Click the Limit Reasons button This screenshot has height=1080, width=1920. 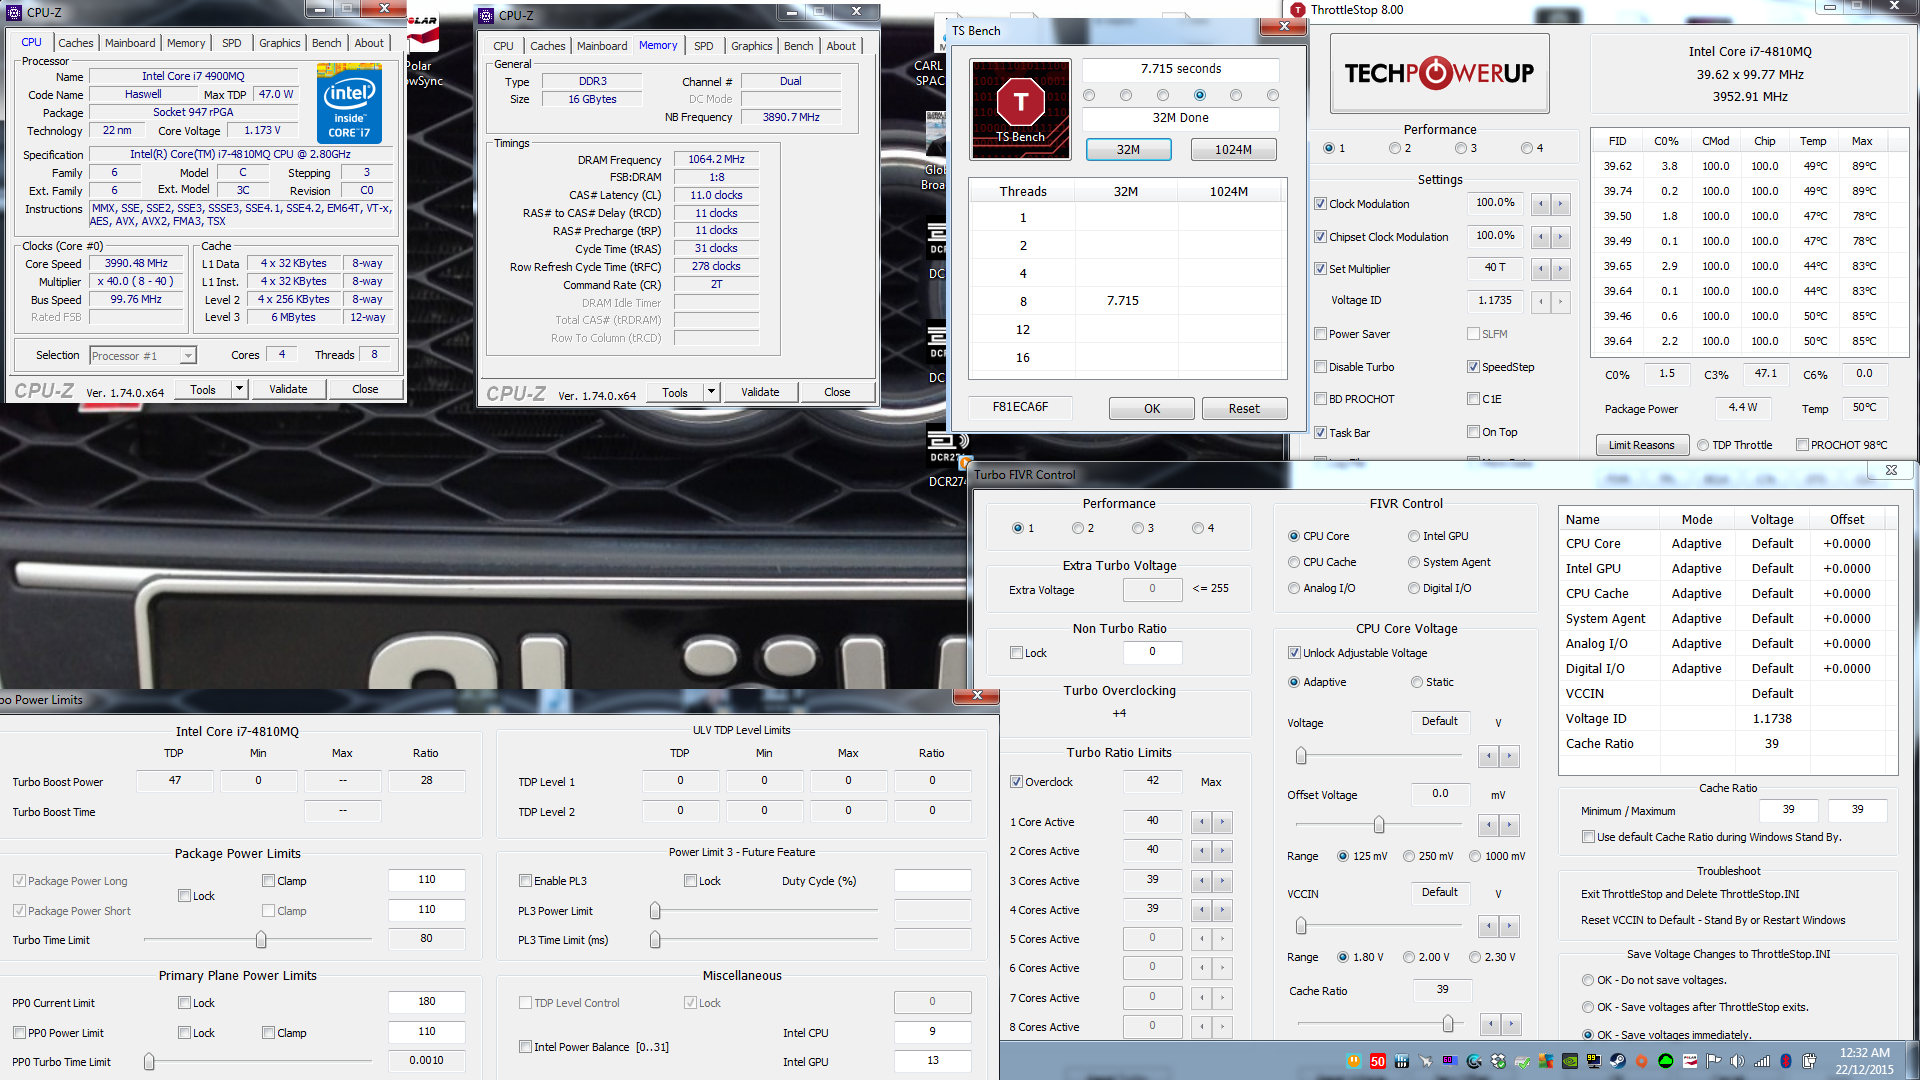tap(1640, 445)
